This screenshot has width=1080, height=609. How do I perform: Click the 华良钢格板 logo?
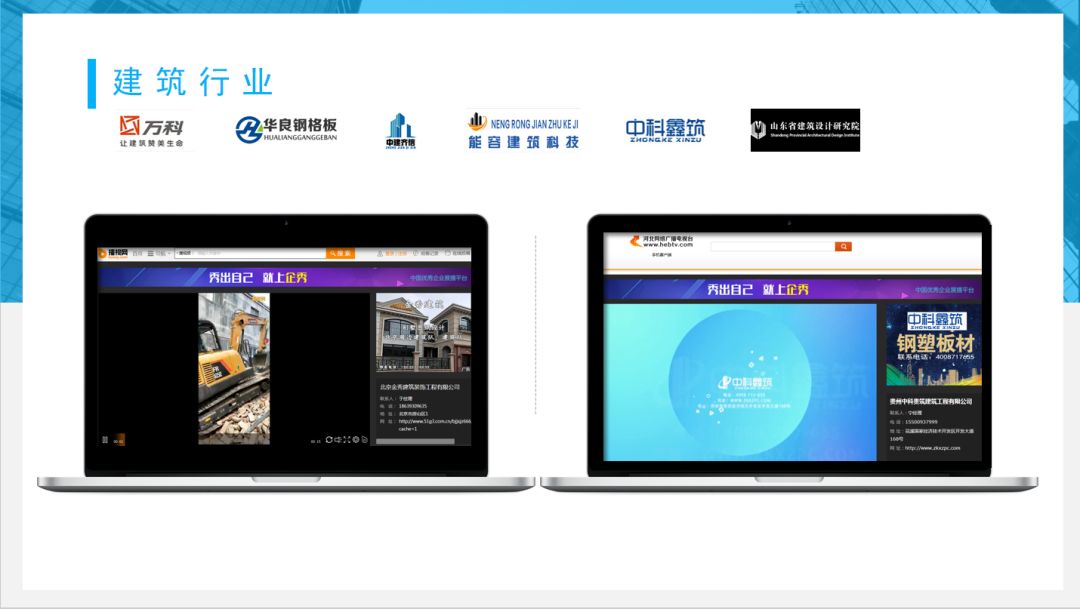click(x=287, y=129)
